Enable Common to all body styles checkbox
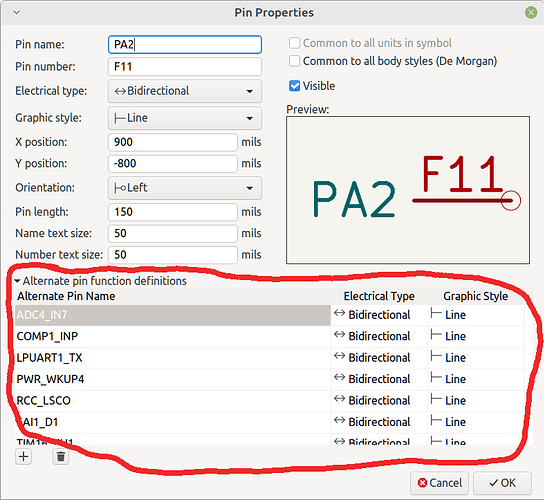 [295, 61]
